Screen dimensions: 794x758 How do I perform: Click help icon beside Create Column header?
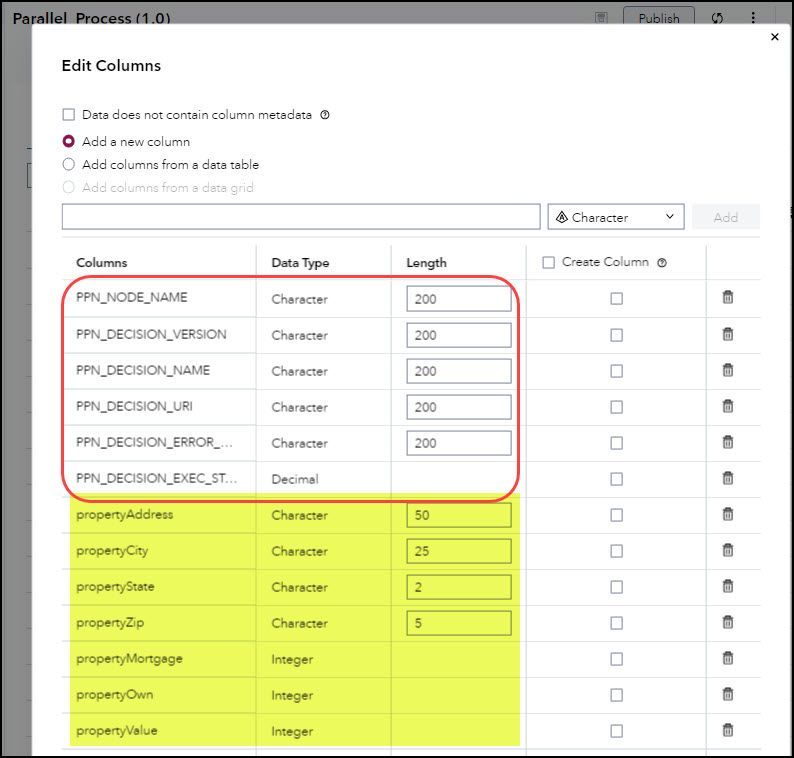(x=662, y=263)
